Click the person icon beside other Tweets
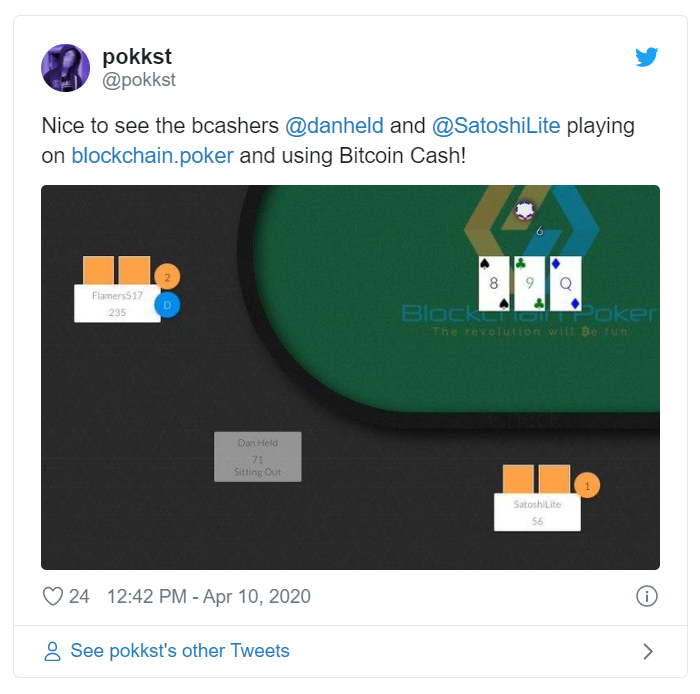 (x=52, y=651)
